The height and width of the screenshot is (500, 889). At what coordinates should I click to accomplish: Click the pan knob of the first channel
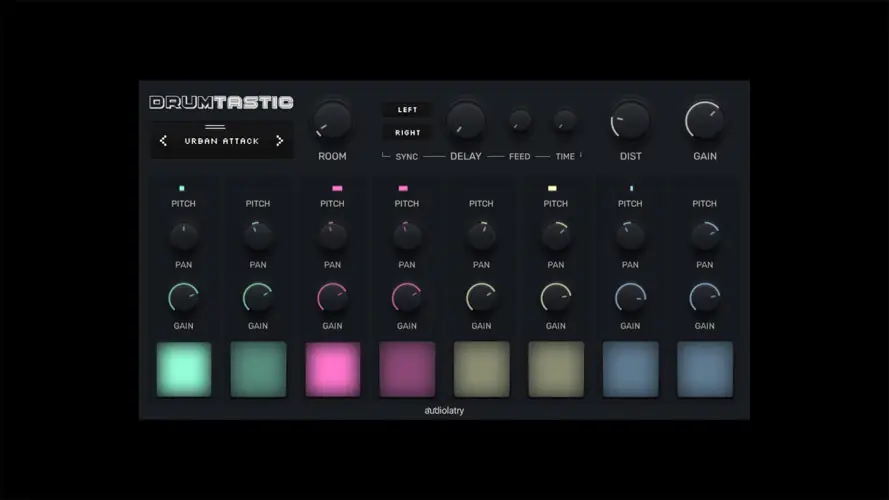[184, 236]
